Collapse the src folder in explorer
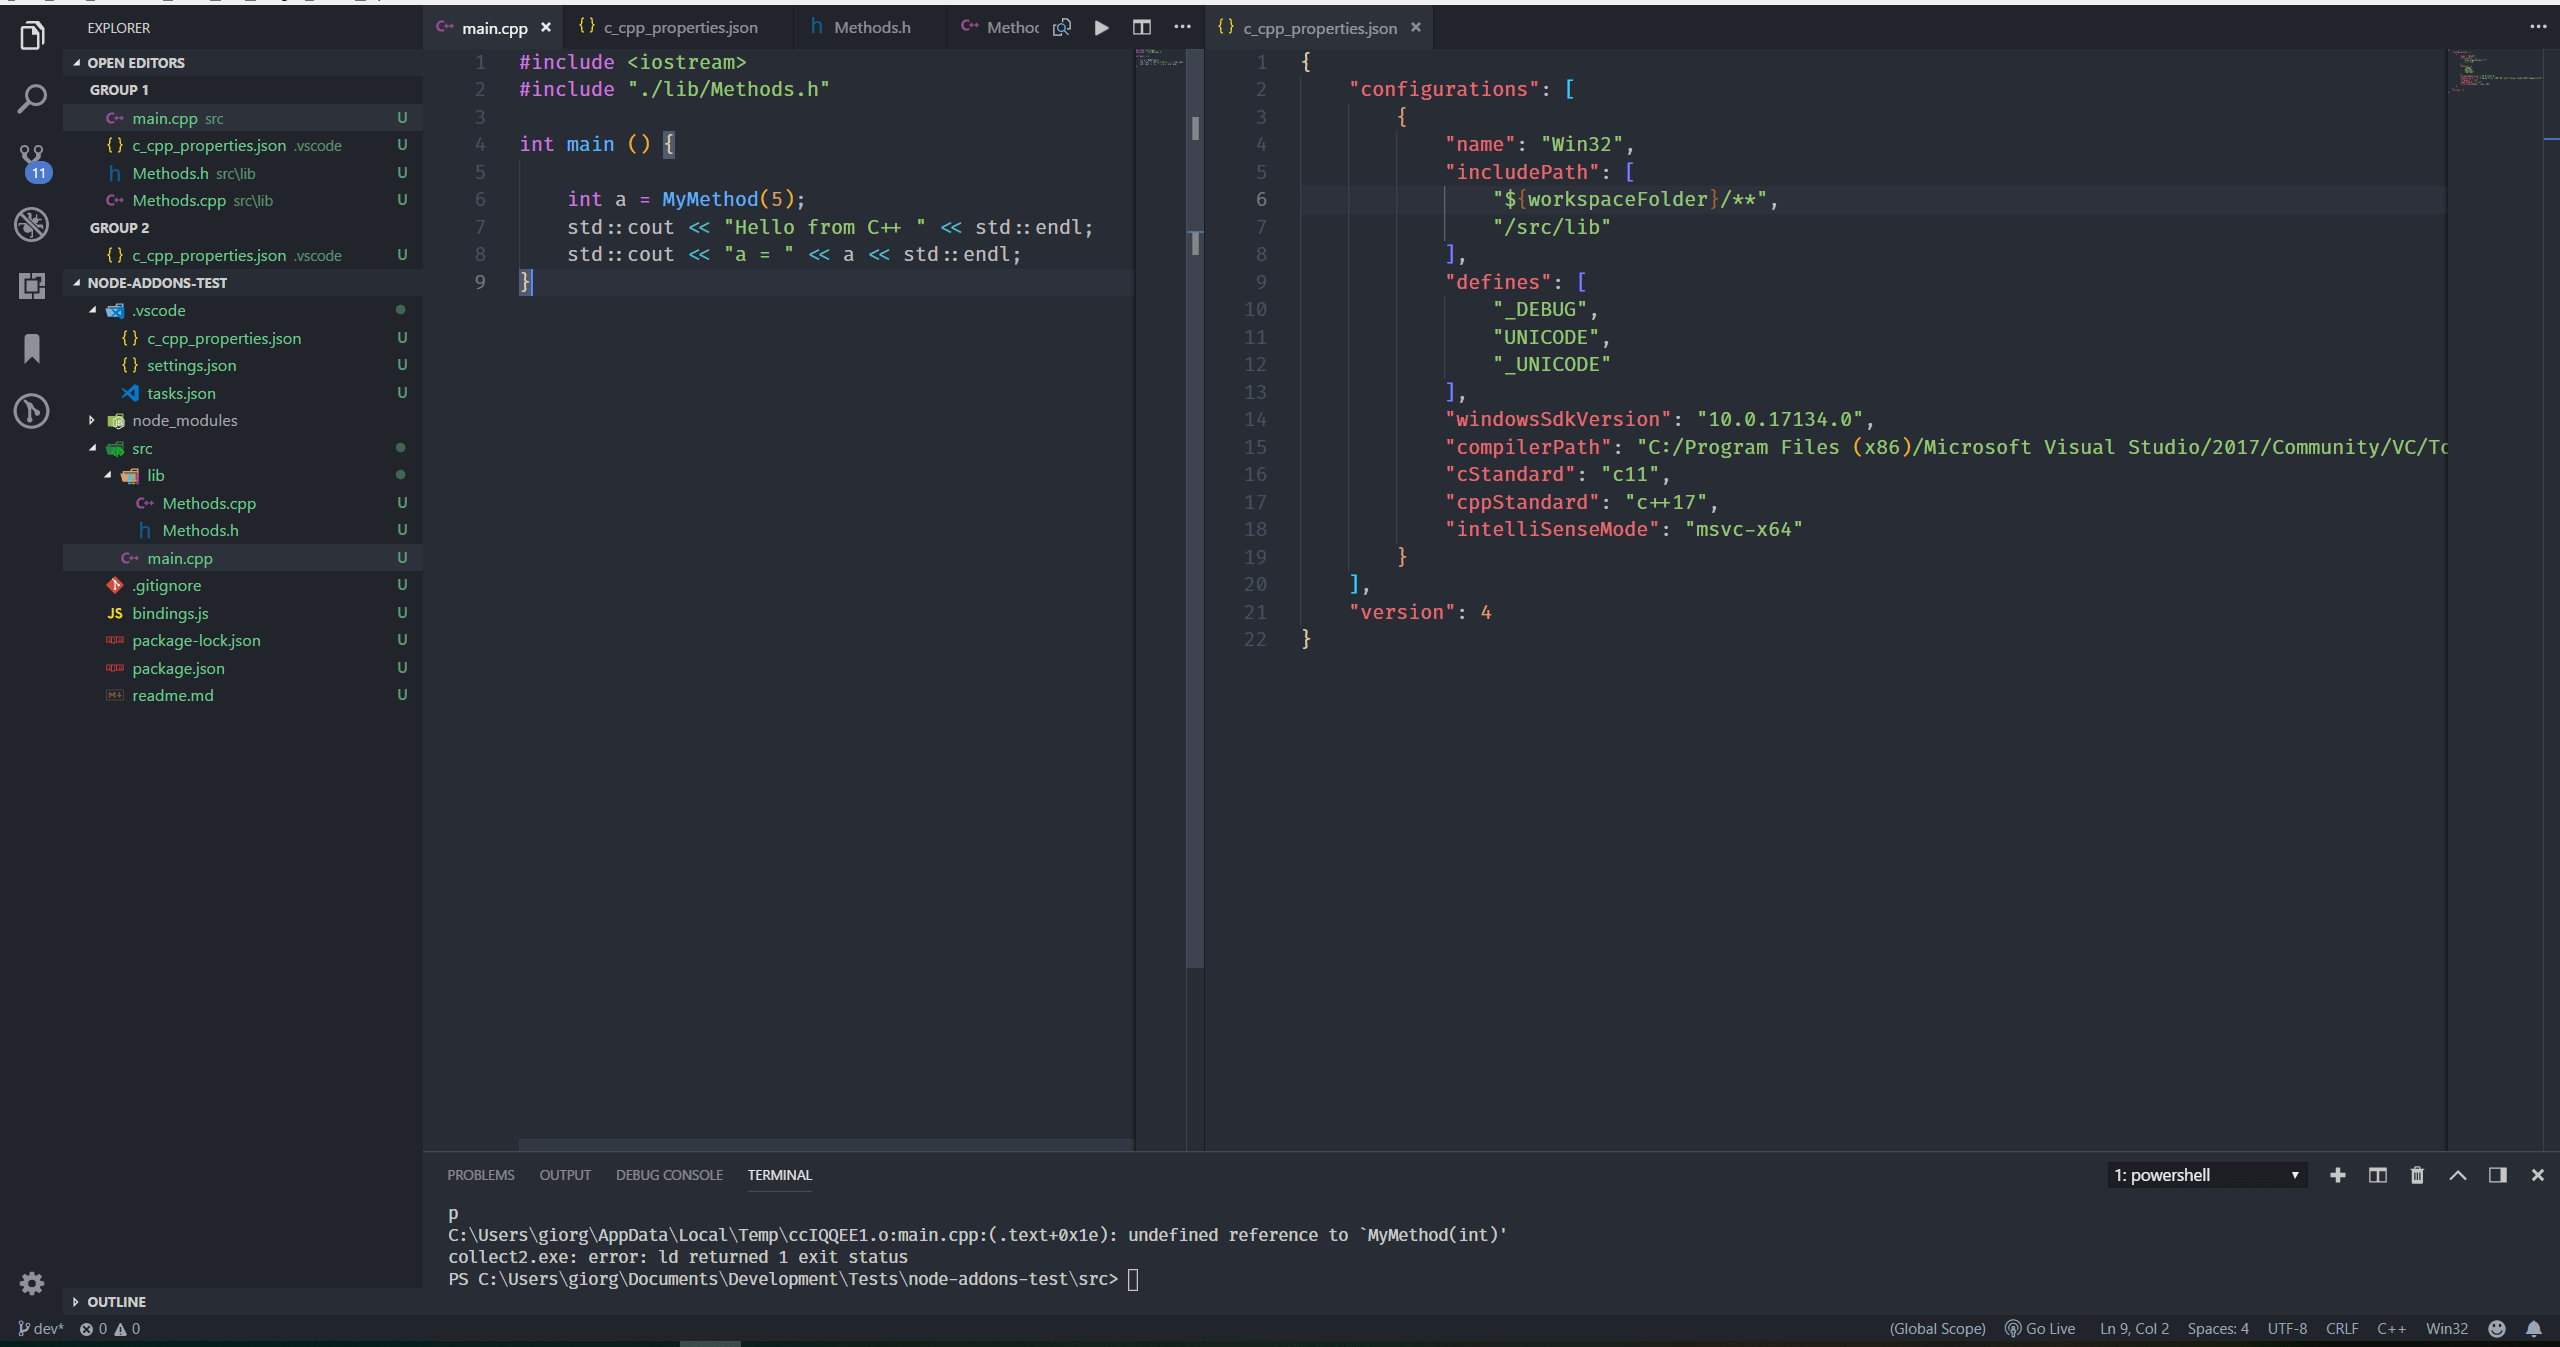The image size is (2560, 1347). coord(142,448)
